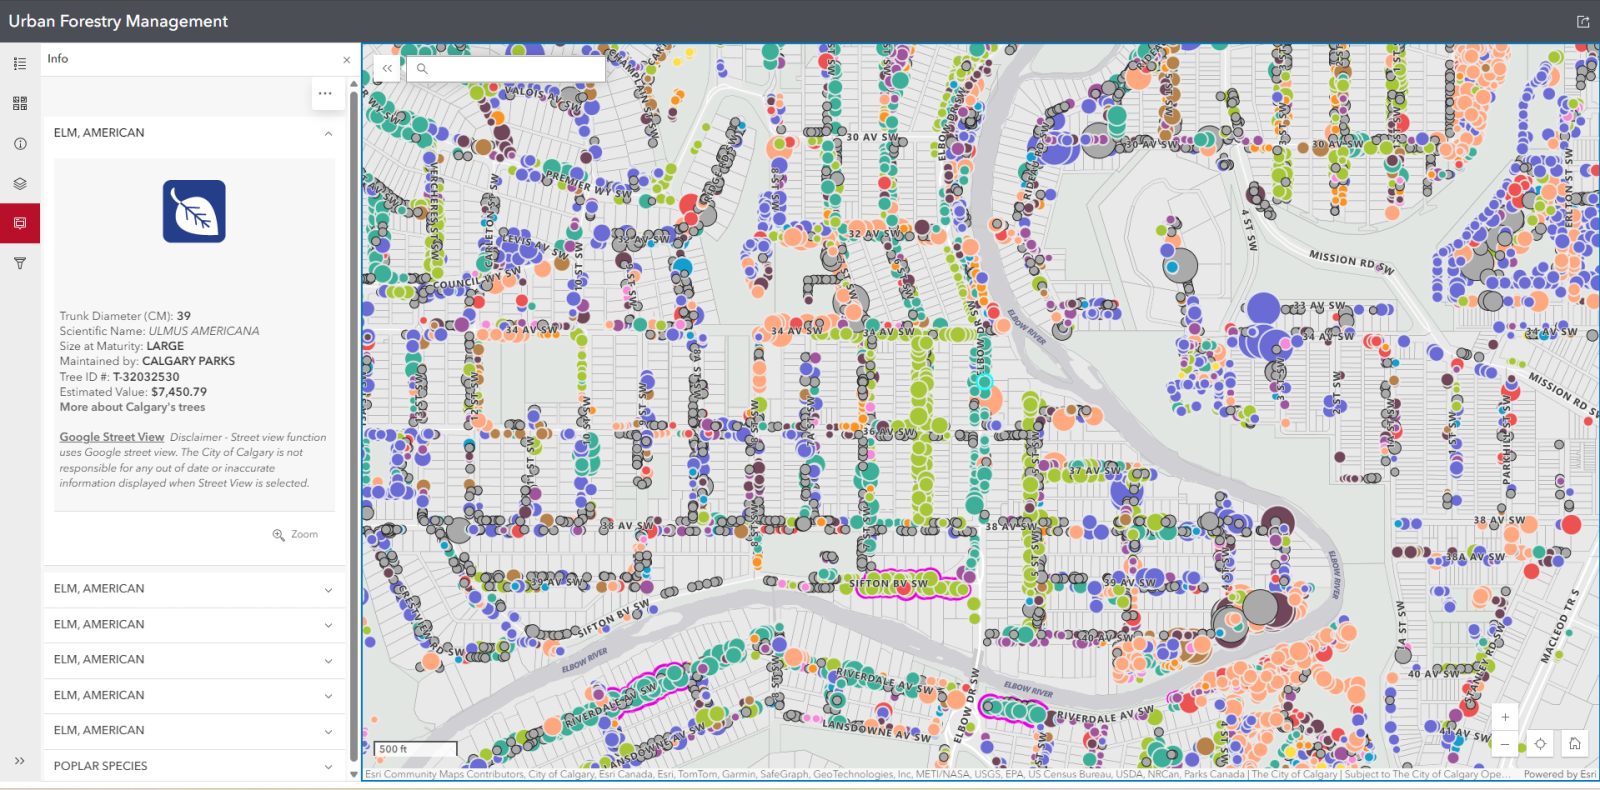
Task: Open the basemap gallery grid icon
Action: 20,104
